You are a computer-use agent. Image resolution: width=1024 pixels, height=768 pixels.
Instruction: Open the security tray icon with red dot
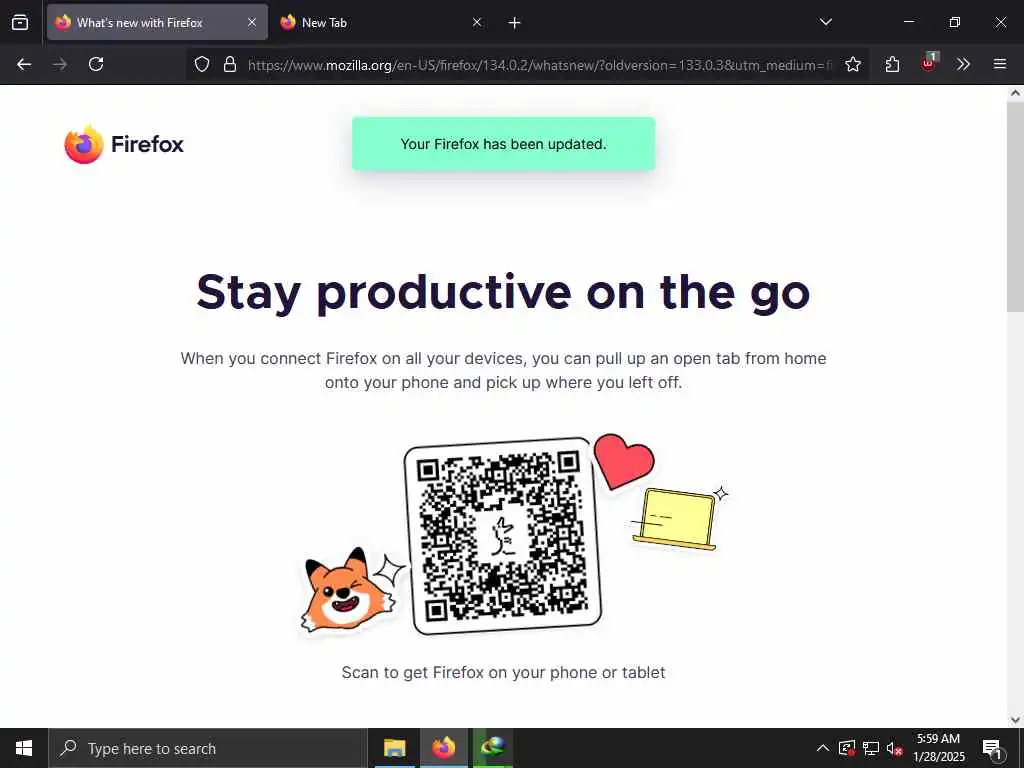(x=847, y=748)
